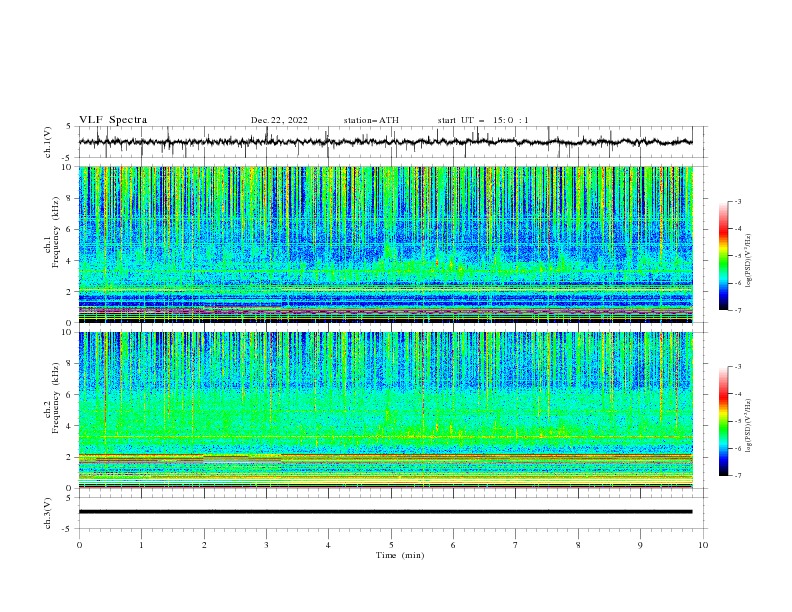Click the ch.2 spectrogram color scale bar
Viewport: 792px width, 612px height.
click(723, 421)
